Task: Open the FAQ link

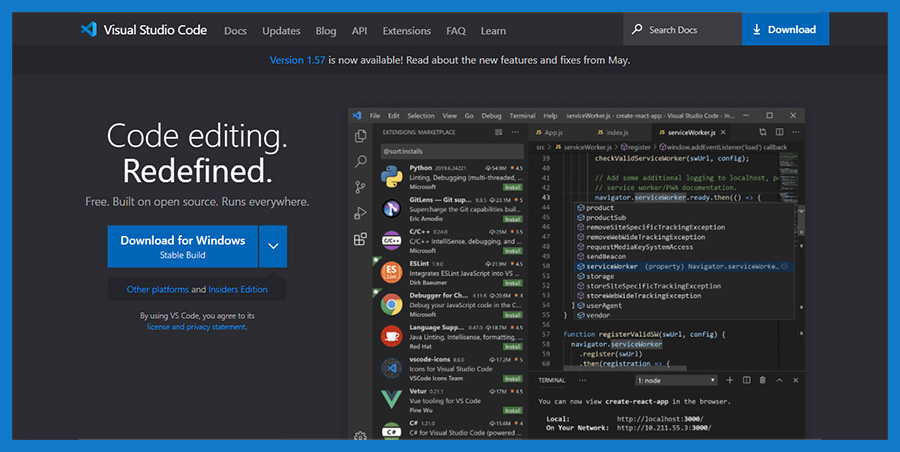Action: click(x=456, y=30)
